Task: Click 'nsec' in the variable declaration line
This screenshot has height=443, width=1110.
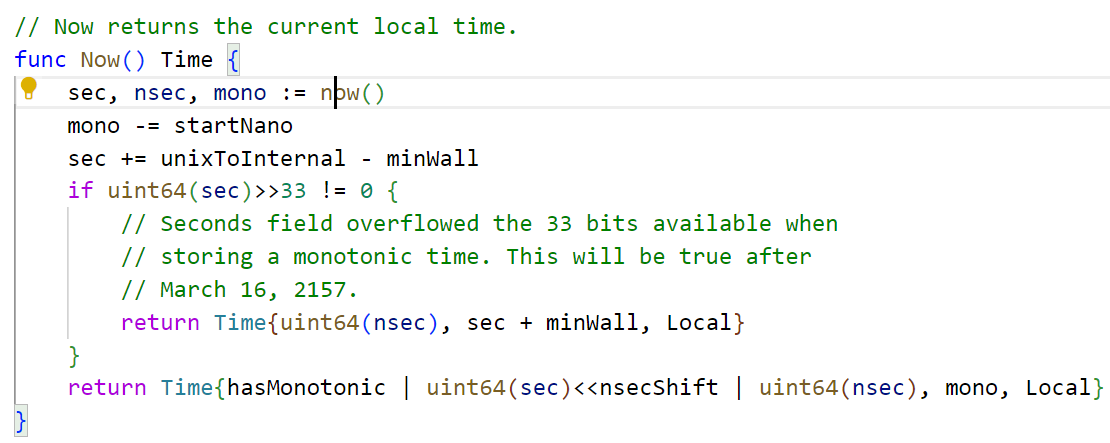Action: pyautogui.click(x=160, y=93)
